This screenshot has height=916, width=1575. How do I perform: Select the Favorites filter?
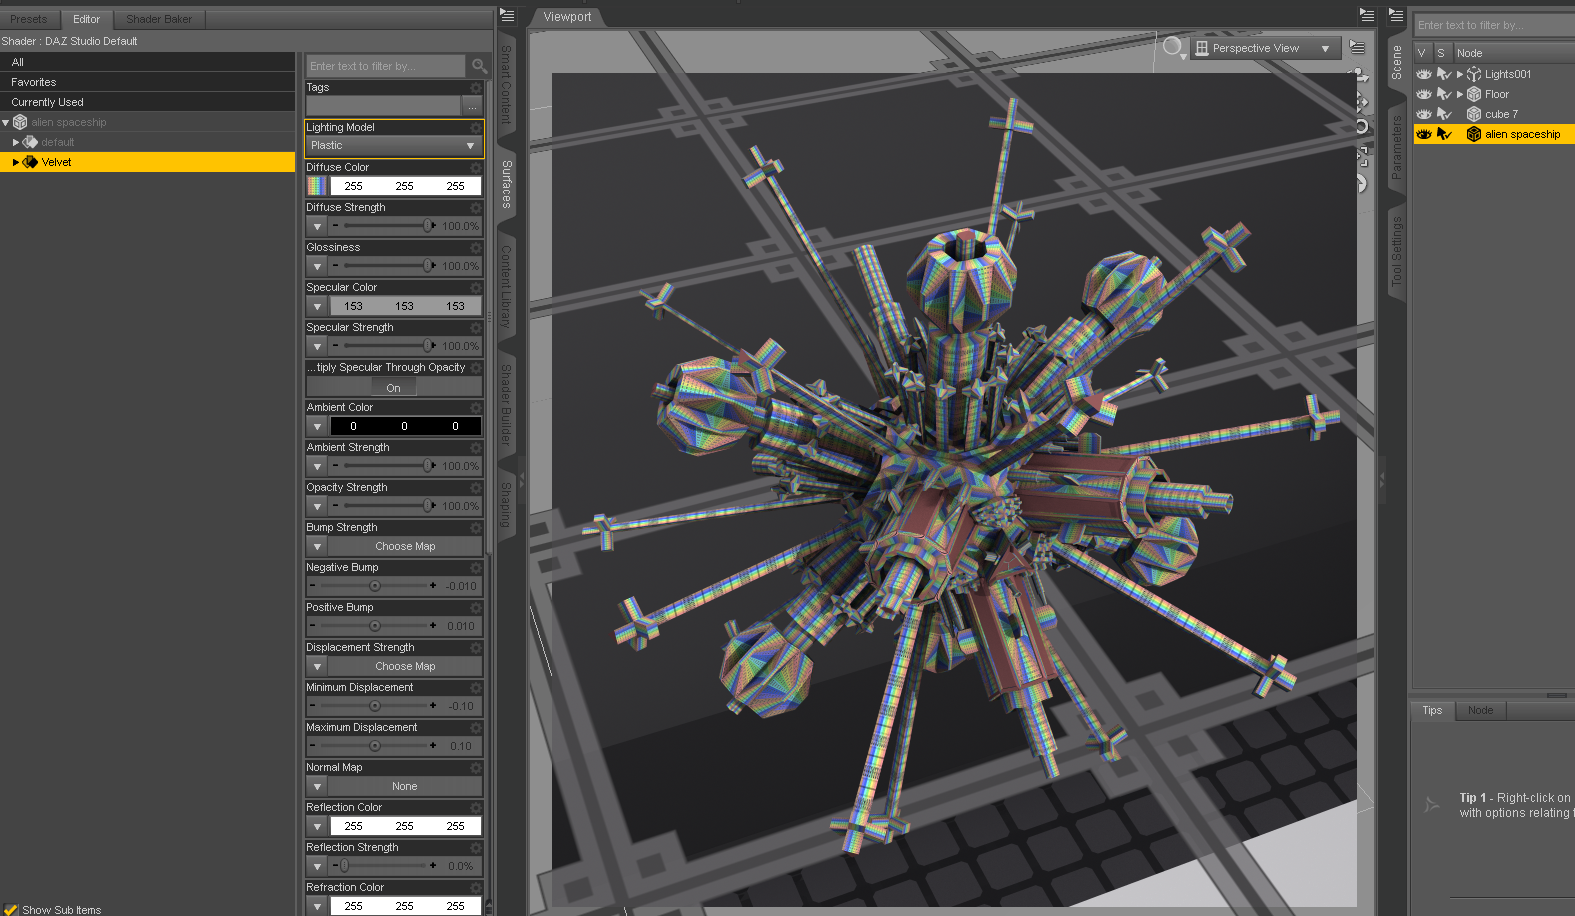pyautogui.click(x=148, y=82)
